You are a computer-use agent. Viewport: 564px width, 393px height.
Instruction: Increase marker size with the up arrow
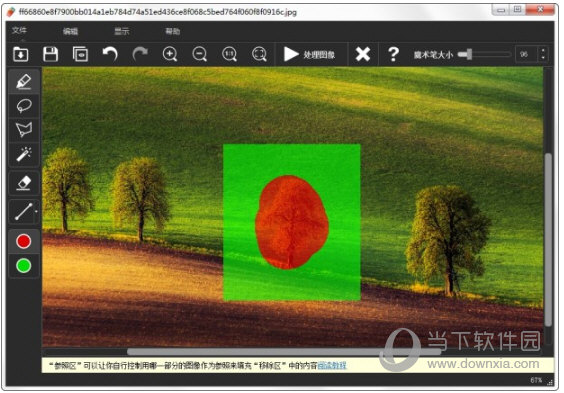pyautogui.click(x=543, y=51)
